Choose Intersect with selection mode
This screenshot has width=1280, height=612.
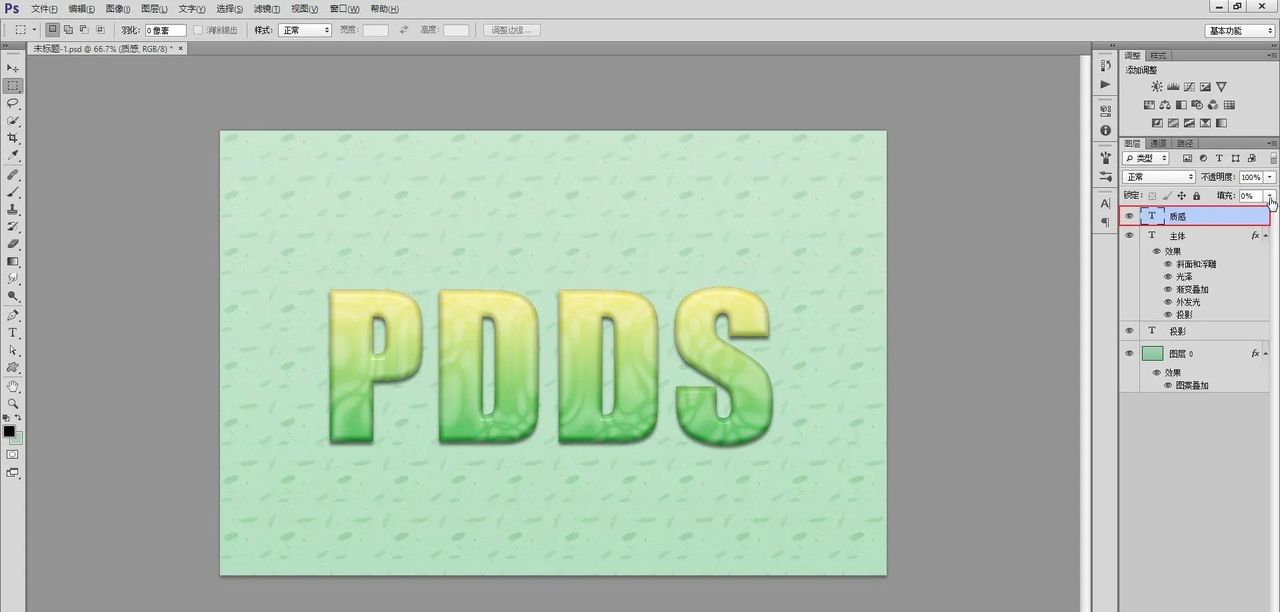[100, 30]
